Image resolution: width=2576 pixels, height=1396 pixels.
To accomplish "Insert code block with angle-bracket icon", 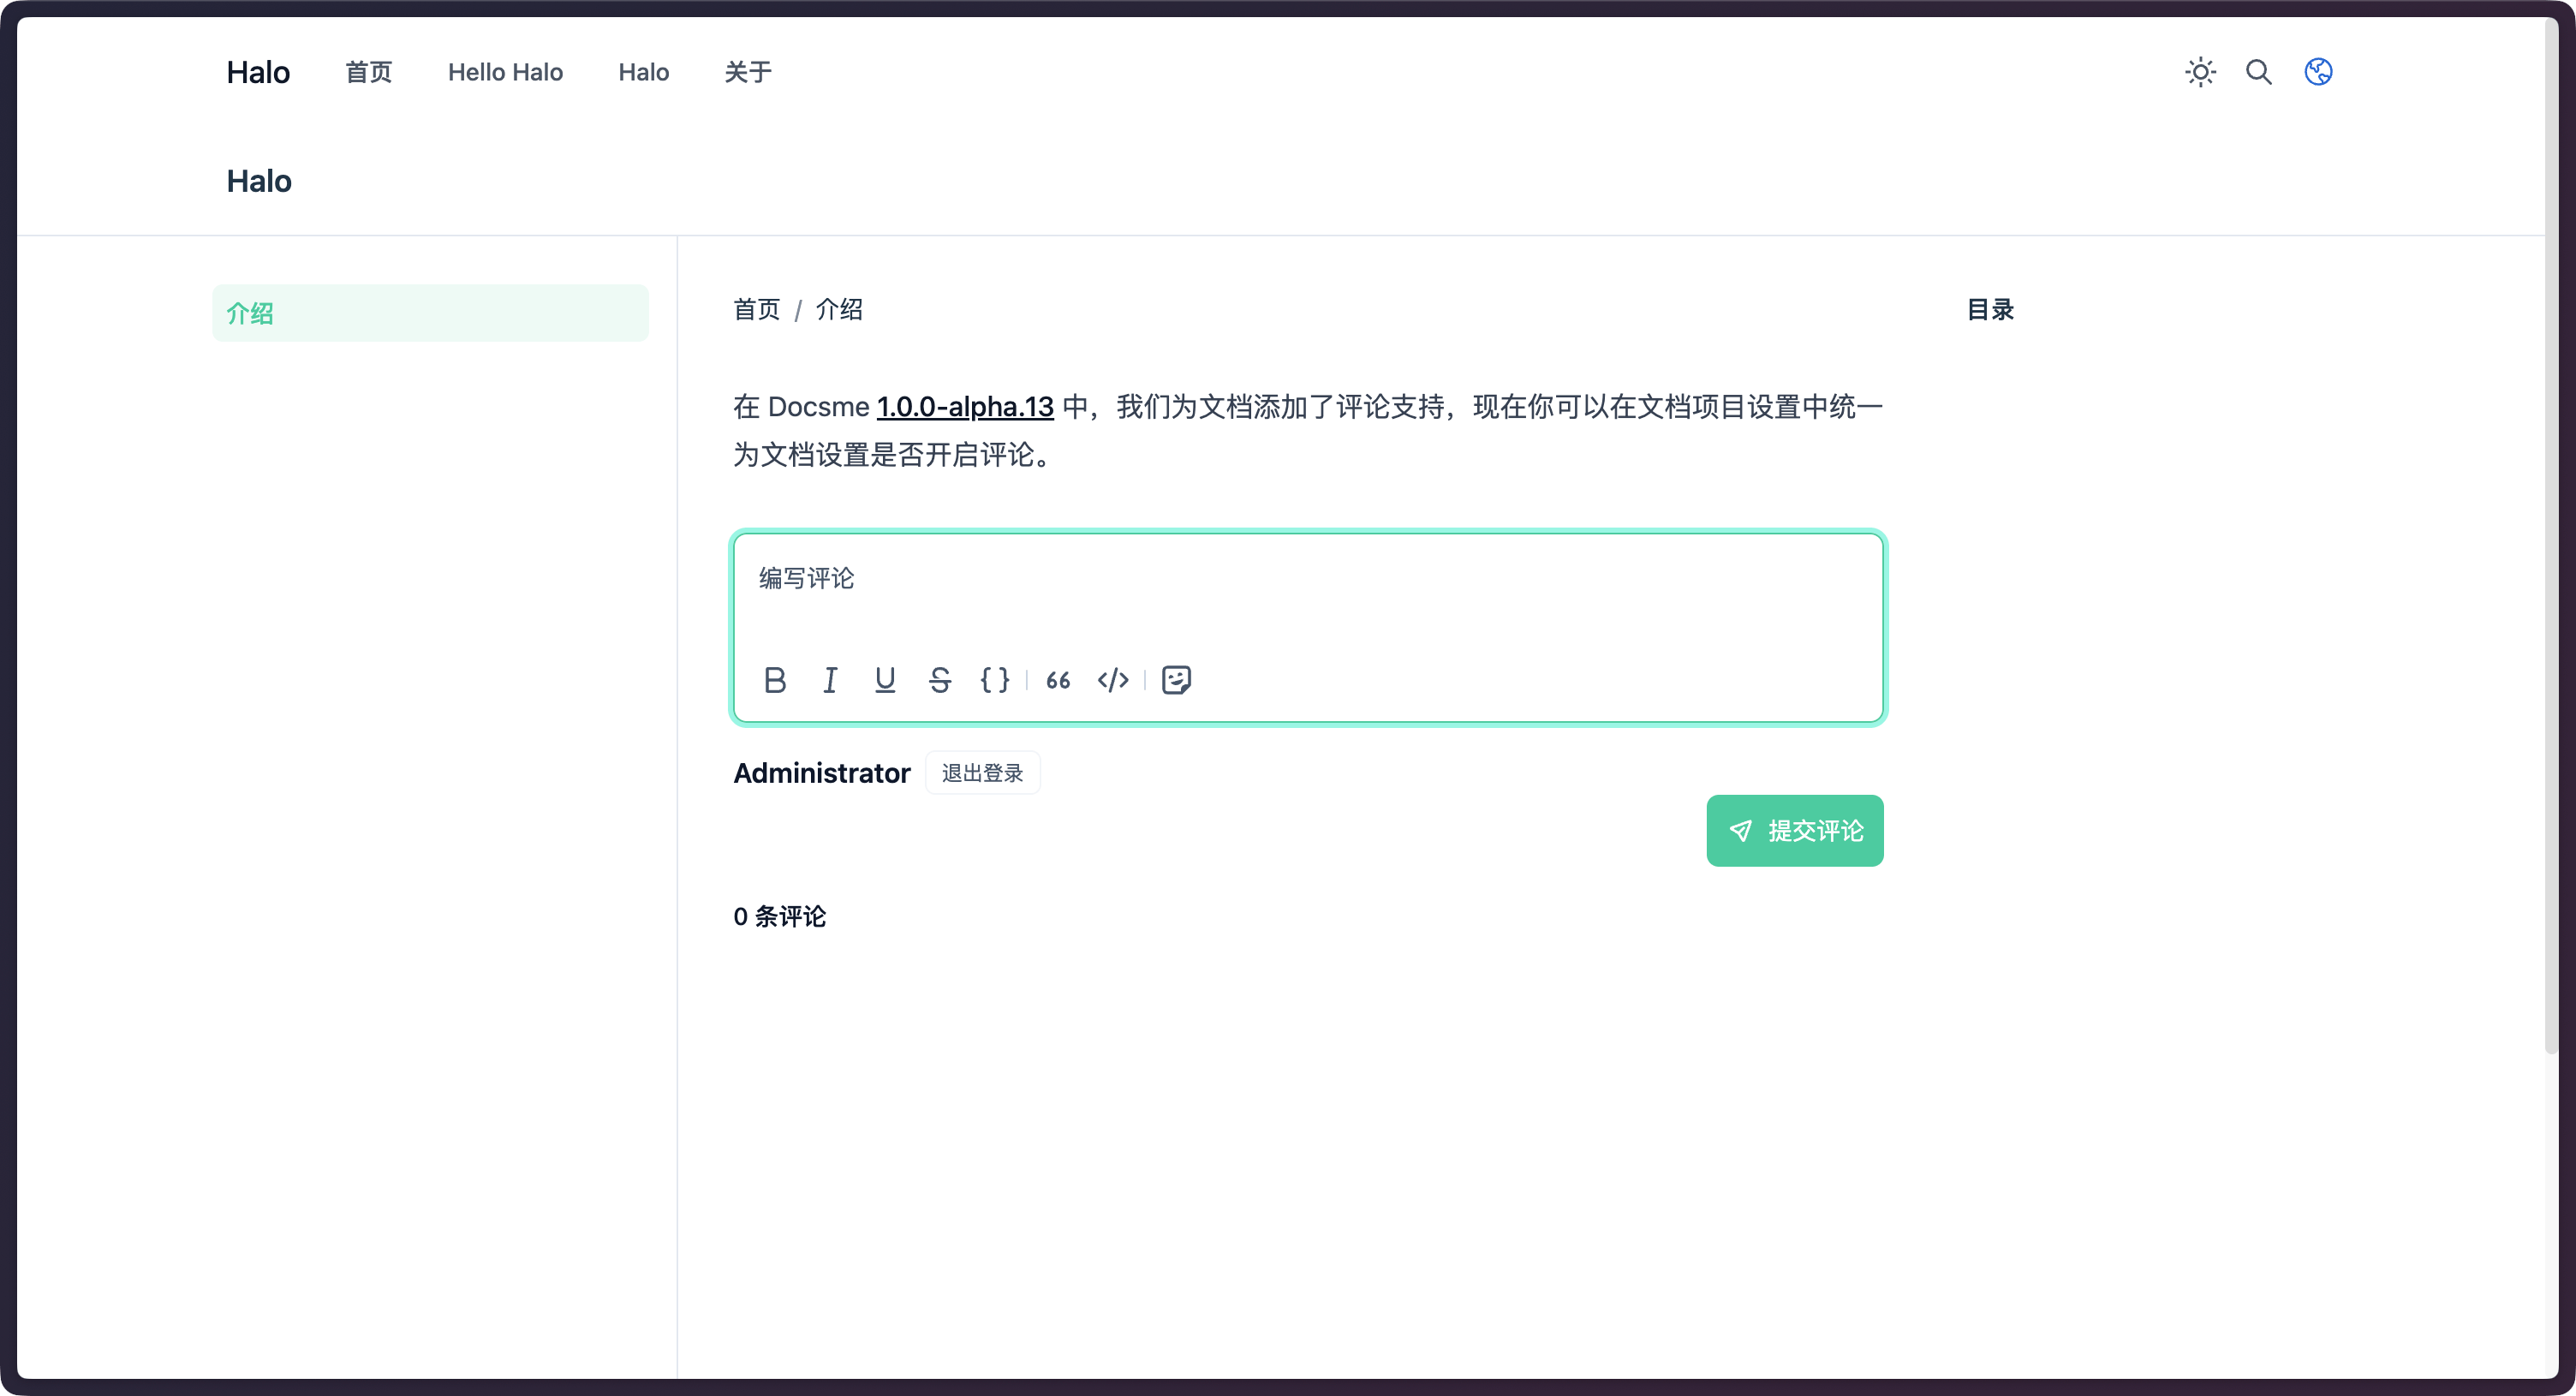I will coord(1113,680).
